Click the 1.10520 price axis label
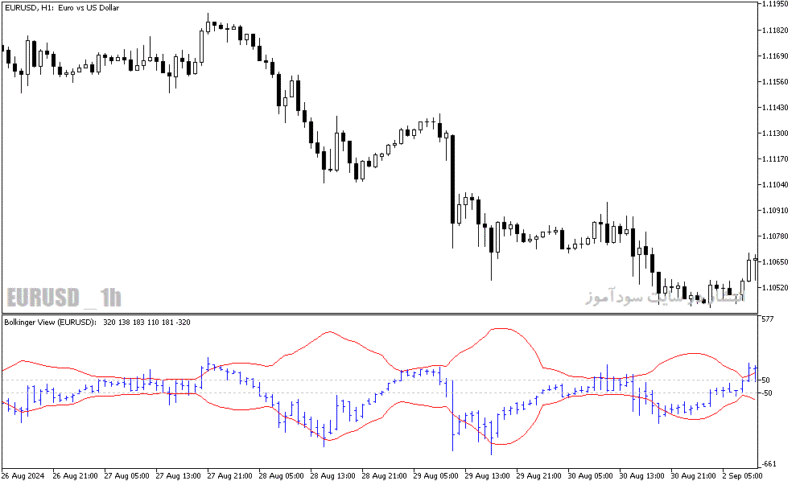 point(774,288)
